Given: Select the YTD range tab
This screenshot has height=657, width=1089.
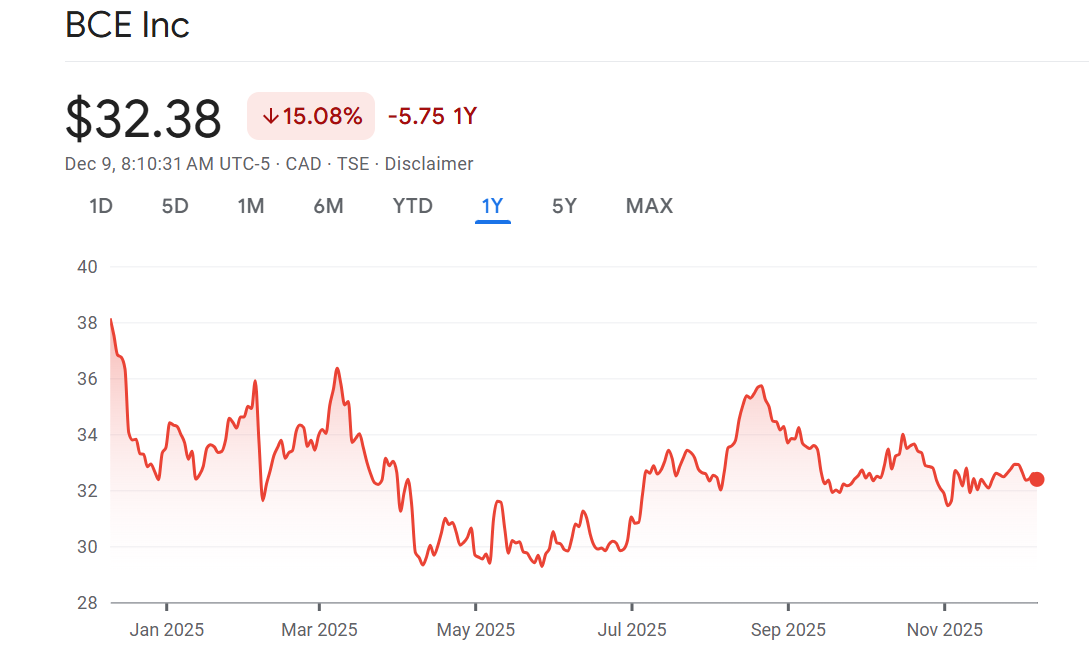Looking at the screenshot, I should (x=412, y=206).
